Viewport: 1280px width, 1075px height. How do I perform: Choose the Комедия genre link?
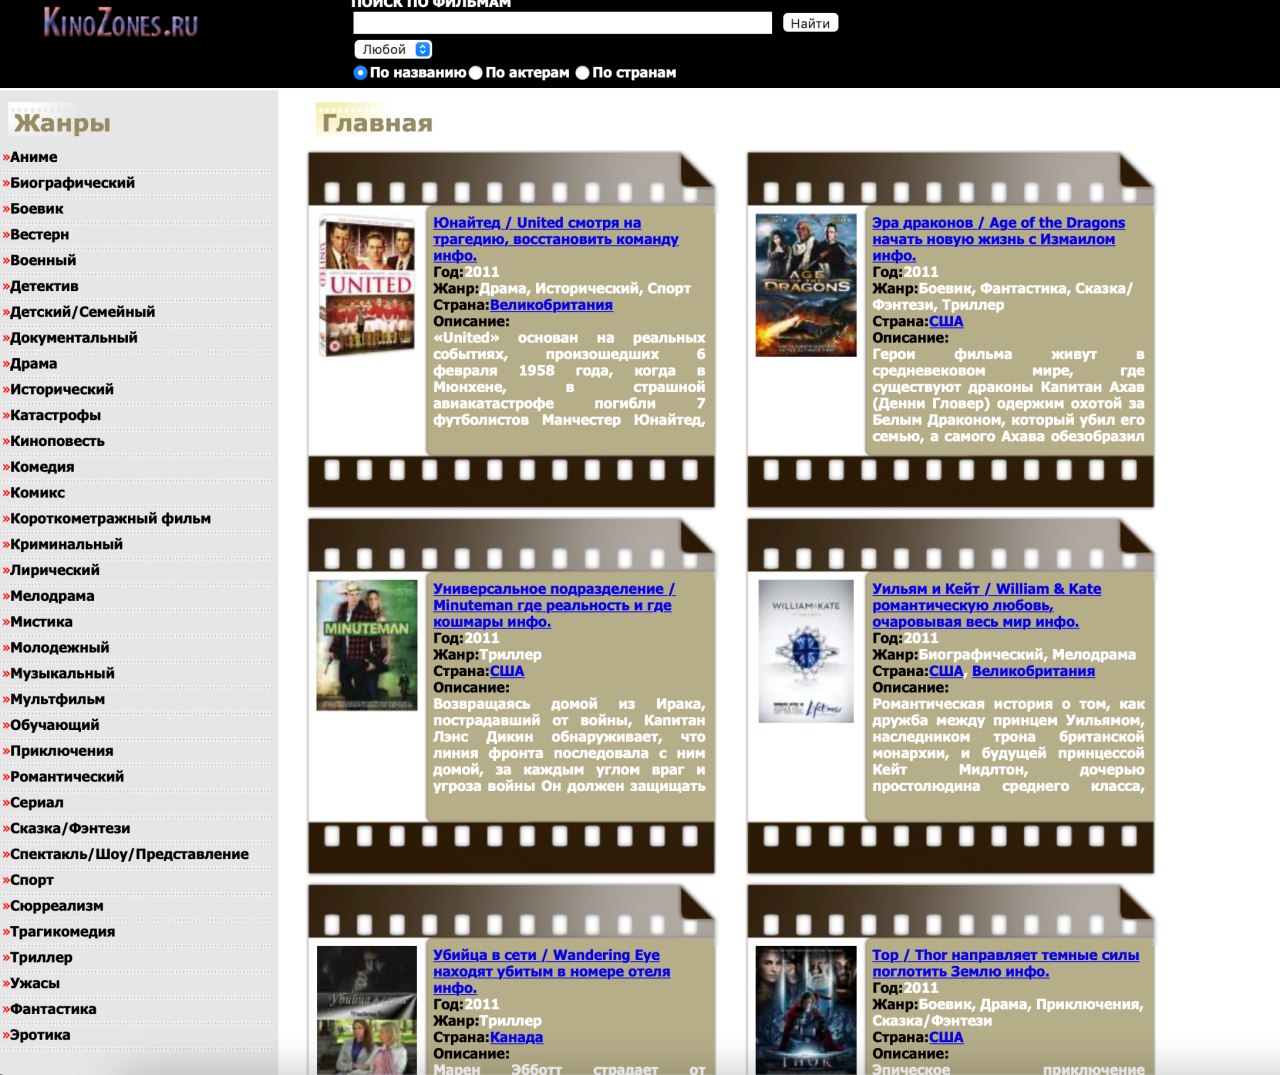(x=42, y=467)
